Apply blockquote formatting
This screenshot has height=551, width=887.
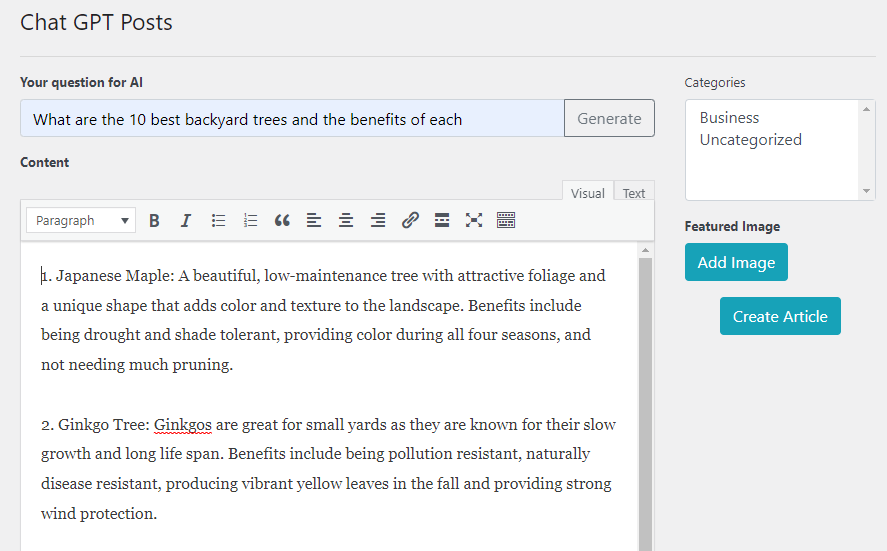(282, 221)
